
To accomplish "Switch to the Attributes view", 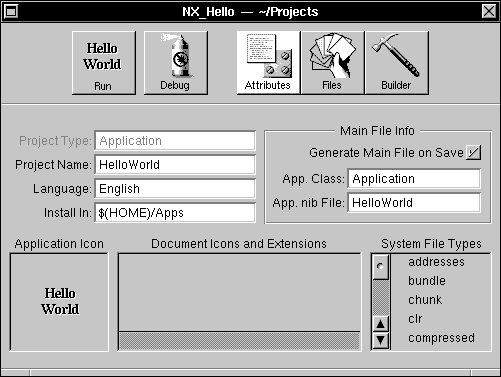I will 268,63.
